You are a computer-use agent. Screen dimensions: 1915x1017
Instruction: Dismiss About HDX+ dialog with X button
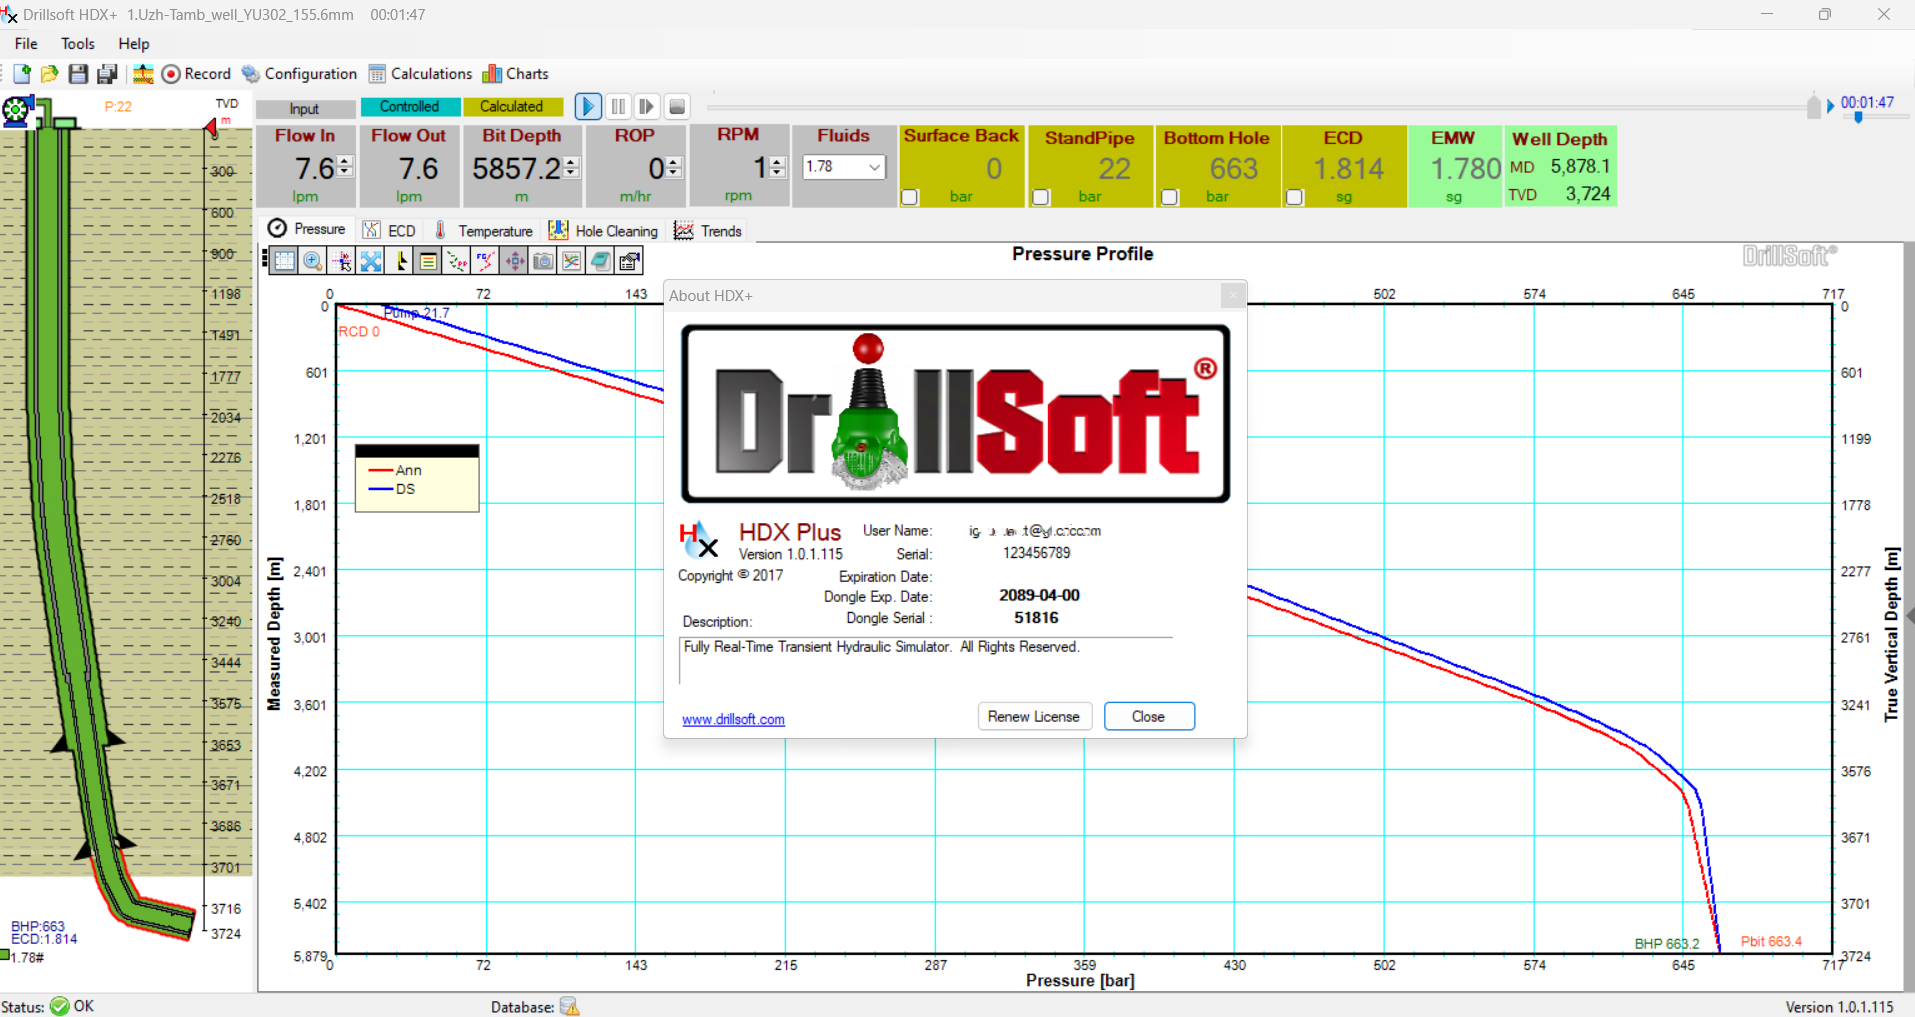pyautogui.click(x=1233, y=295)
